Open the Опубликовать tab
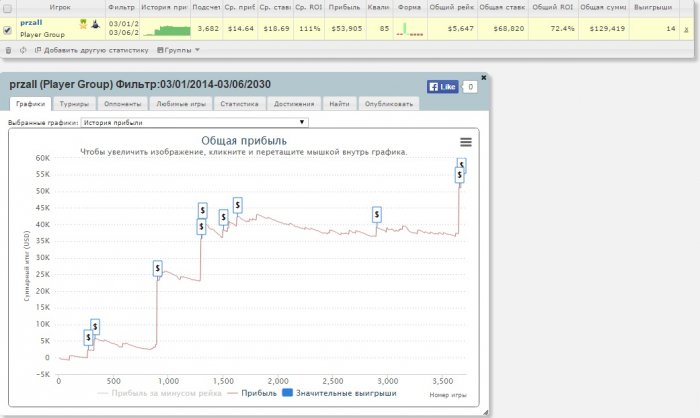Image resolution: width=700 pixels, height=418 pixels. pos(389,104)
